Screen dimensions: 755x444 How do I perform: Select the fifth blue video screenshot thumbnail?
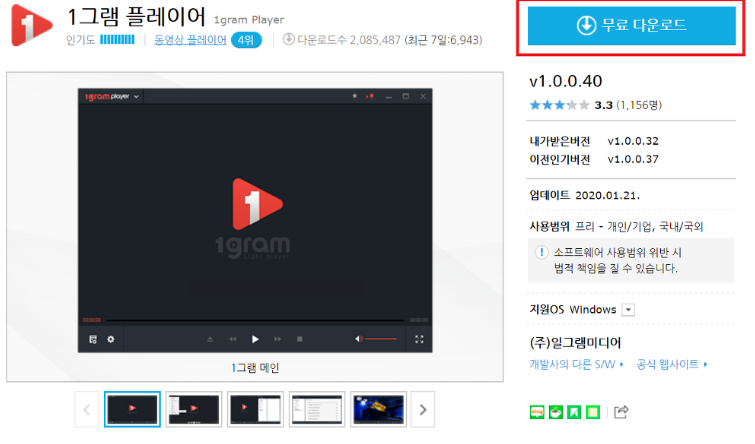pyautogui.click(x=378, y=409)
